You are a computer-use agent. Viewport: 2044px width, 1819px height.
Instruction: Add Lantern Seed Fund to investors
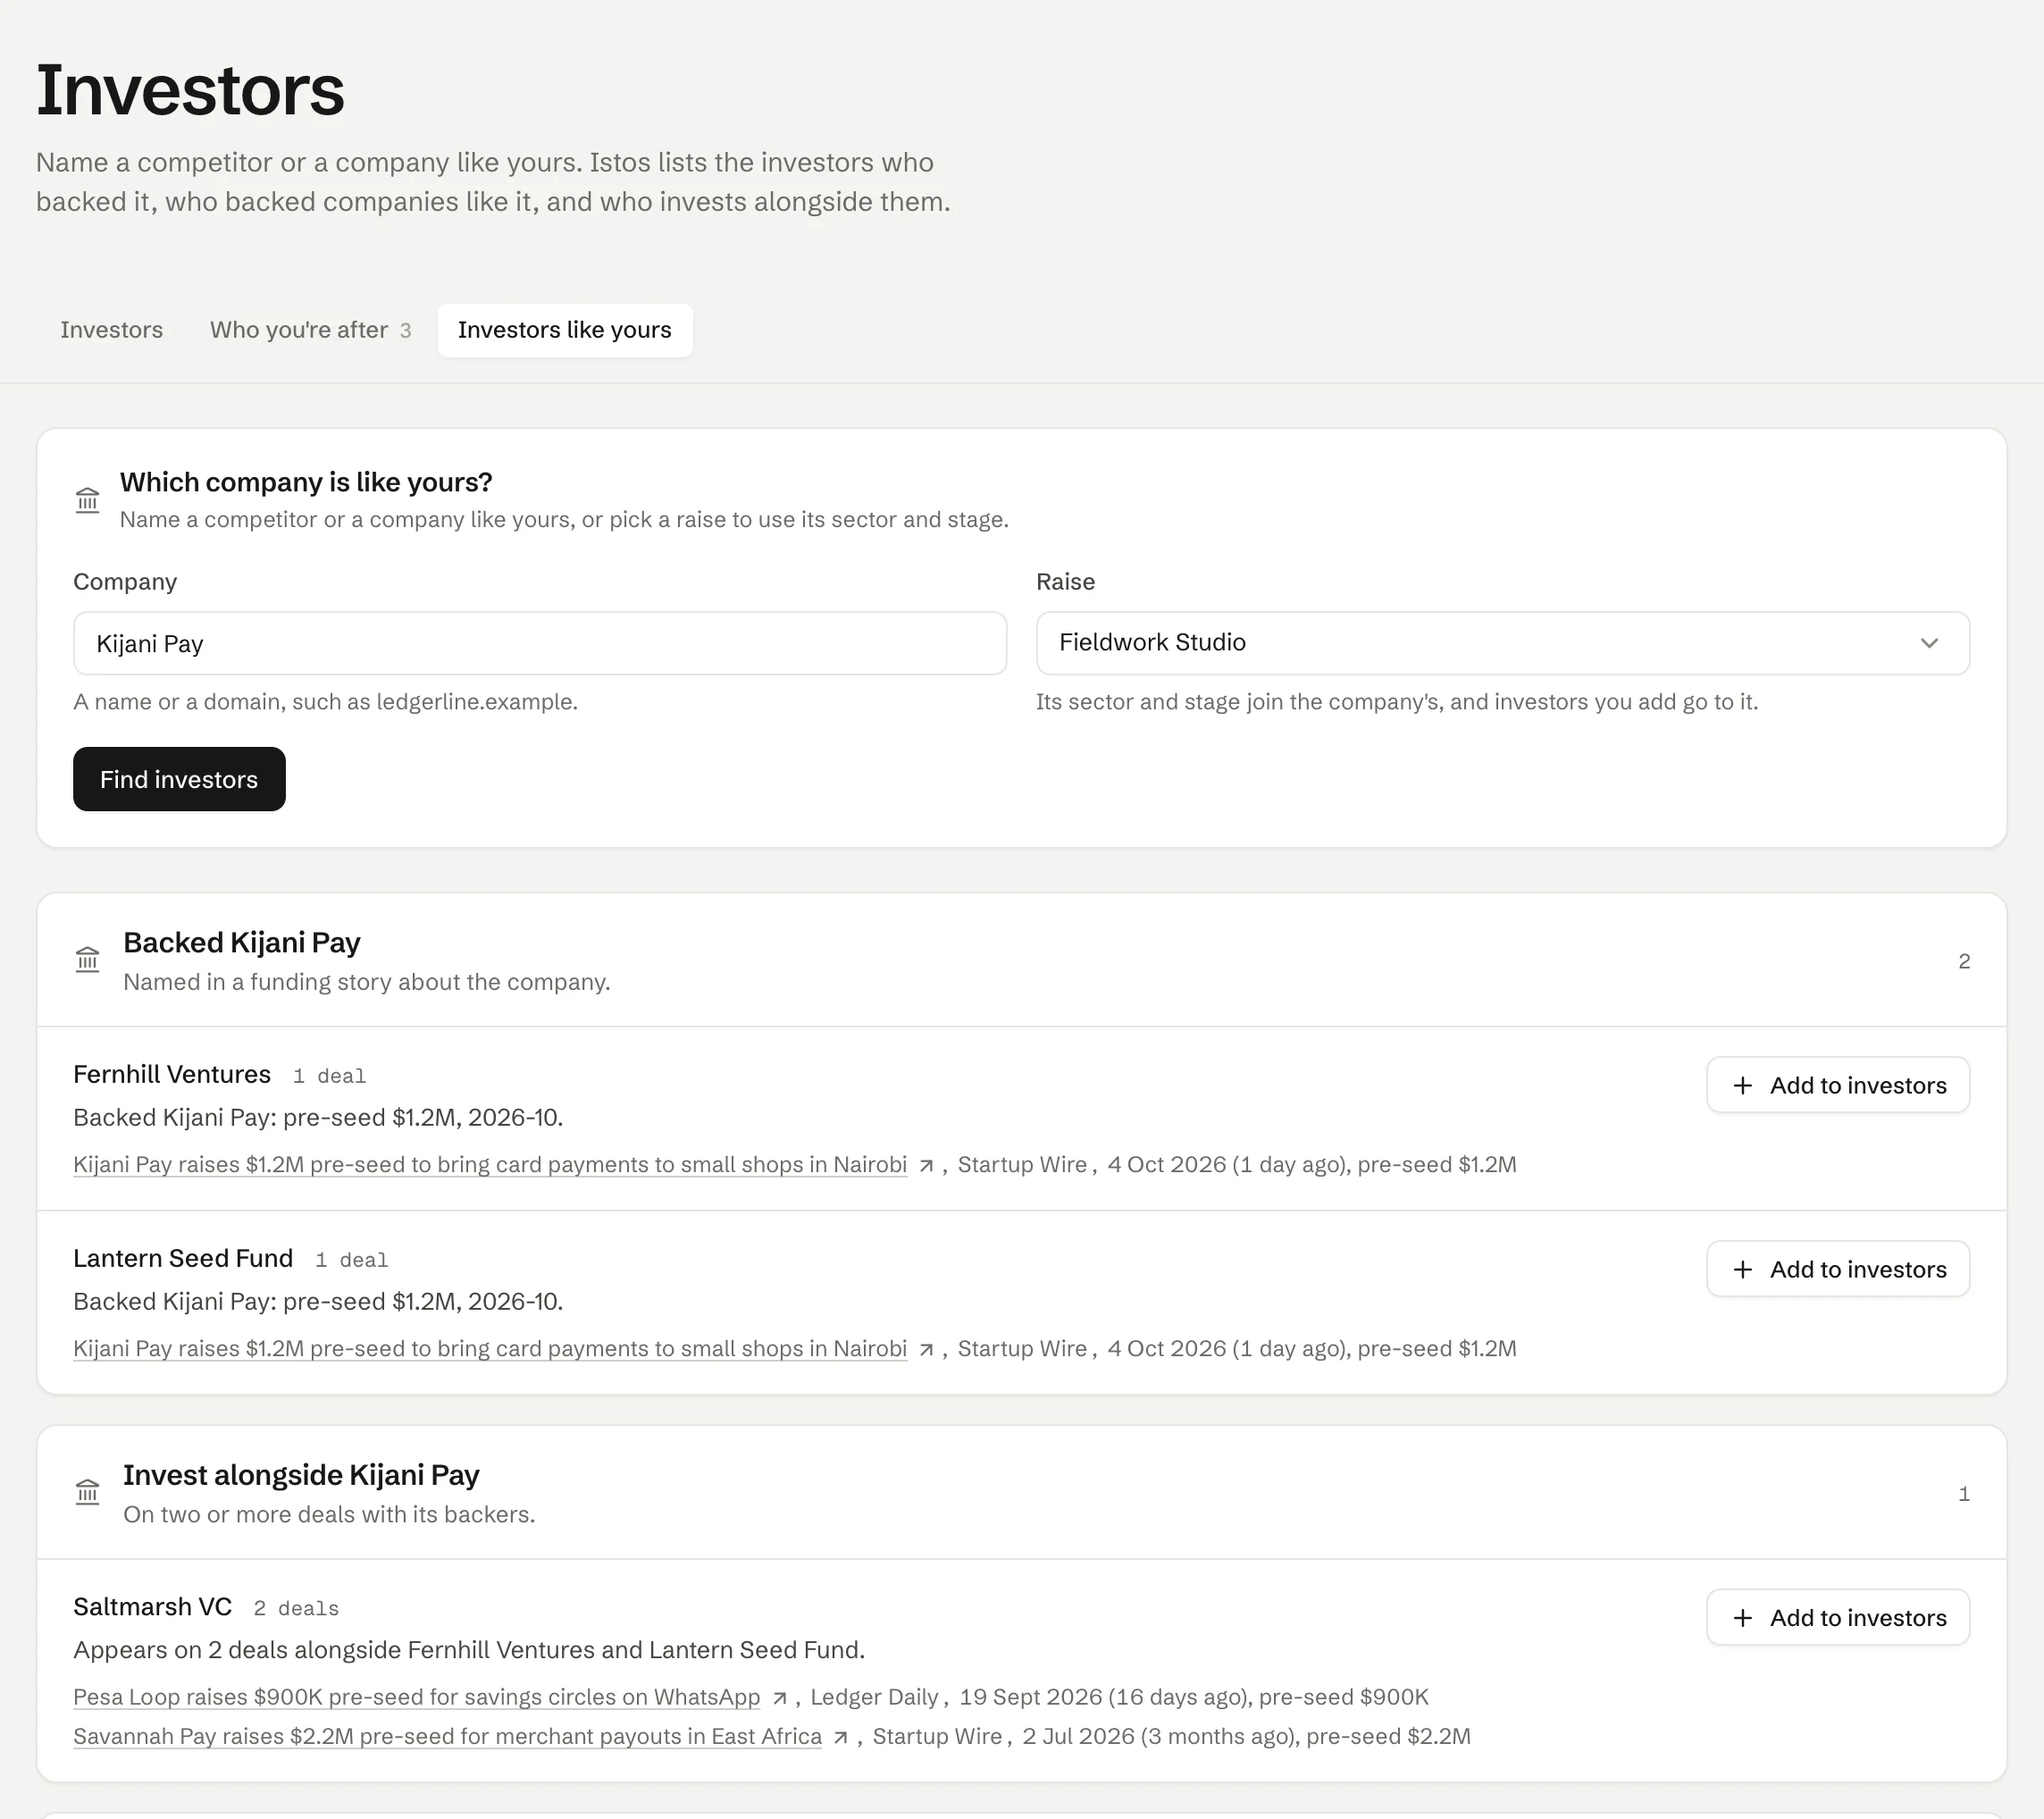tap(1838, 1269)
